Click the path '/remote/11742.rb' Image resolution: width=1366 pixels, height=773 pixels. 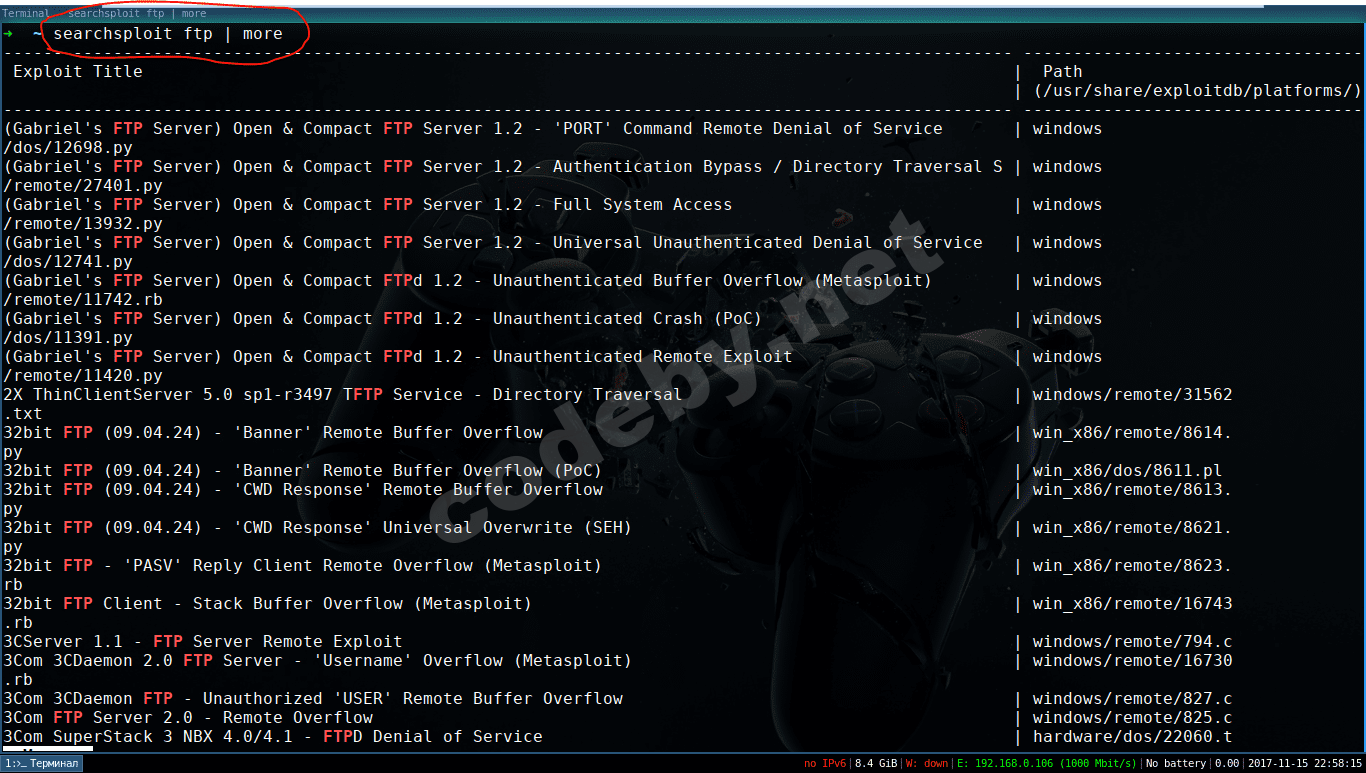pyautogui.click(x=83, y=300)
